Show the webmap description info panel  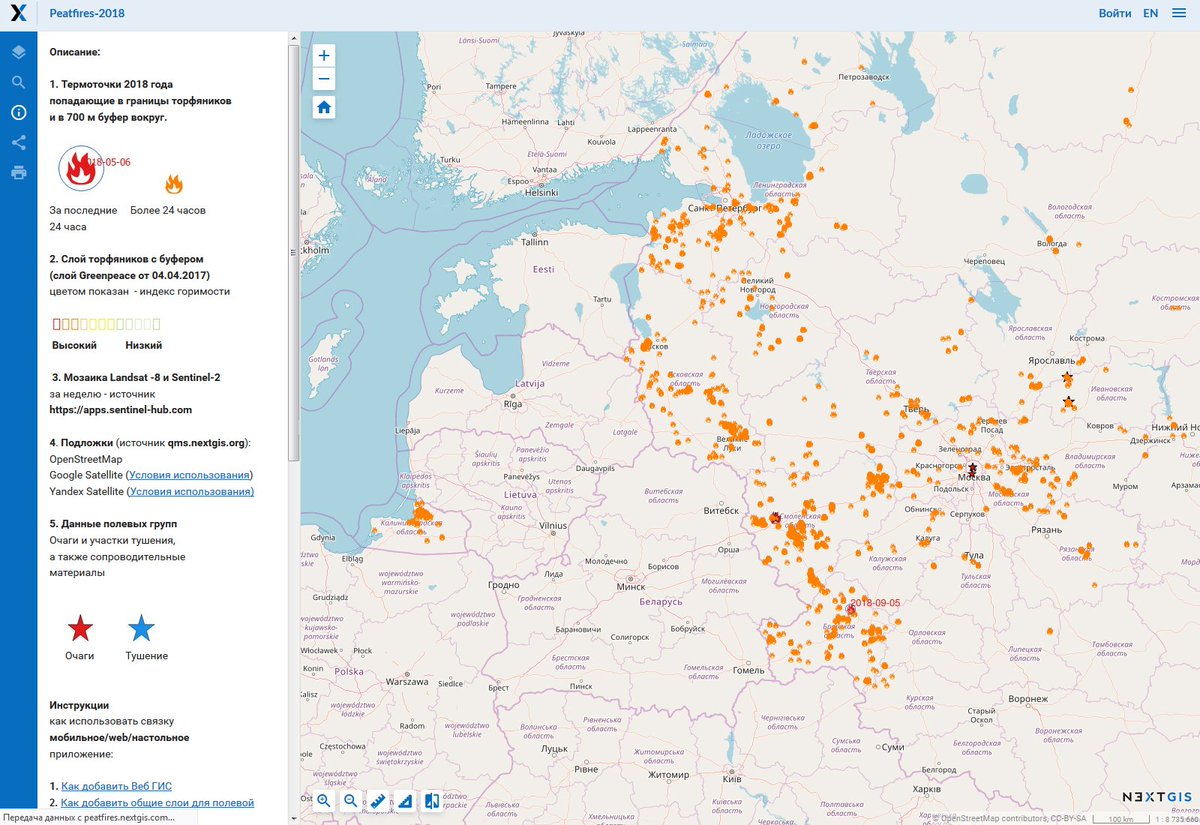click(18, 112)
